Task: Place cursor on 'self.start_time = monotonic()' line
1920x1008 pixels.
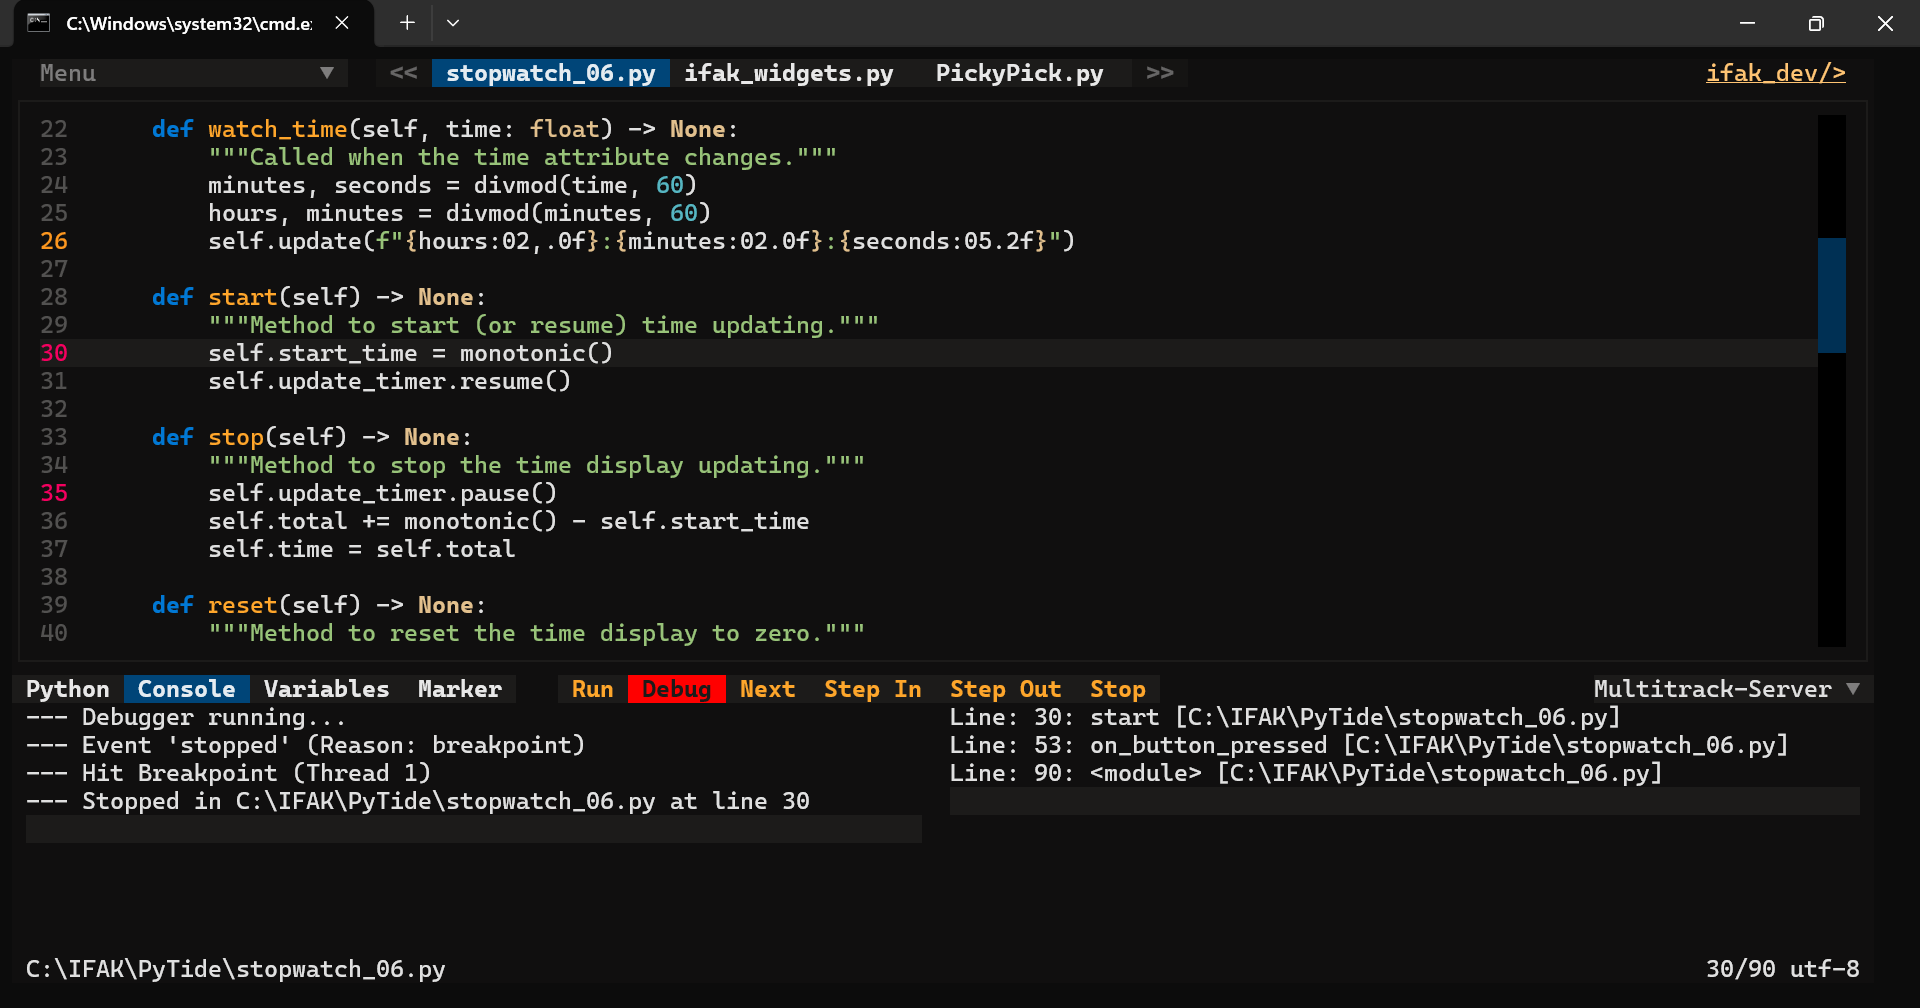Action: (x=410, y=353)
